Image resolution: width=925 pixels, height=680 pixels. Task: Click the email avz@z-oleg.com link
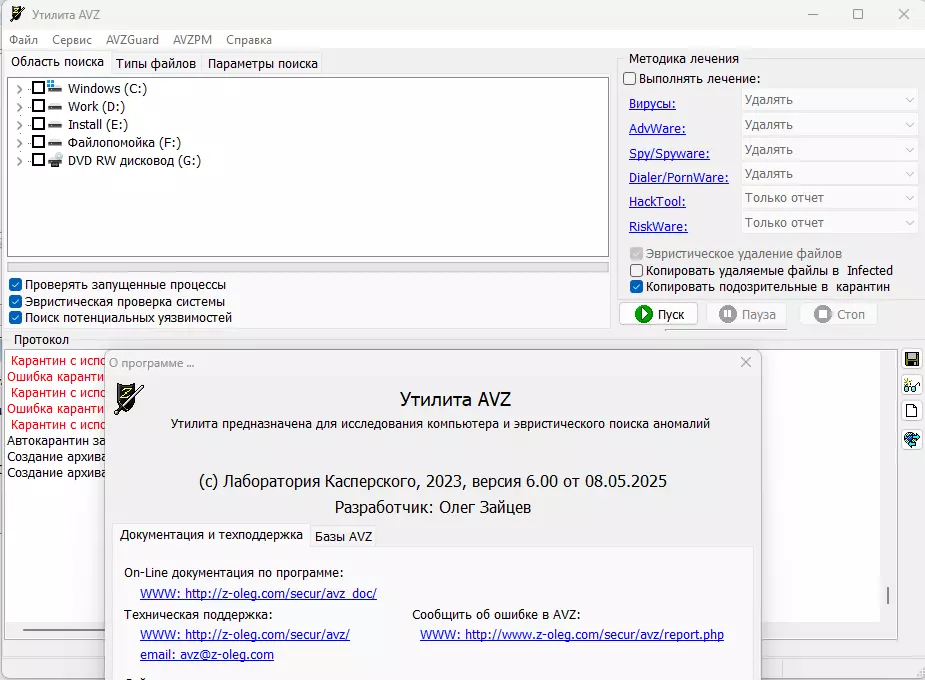click(x=207, y=655)
